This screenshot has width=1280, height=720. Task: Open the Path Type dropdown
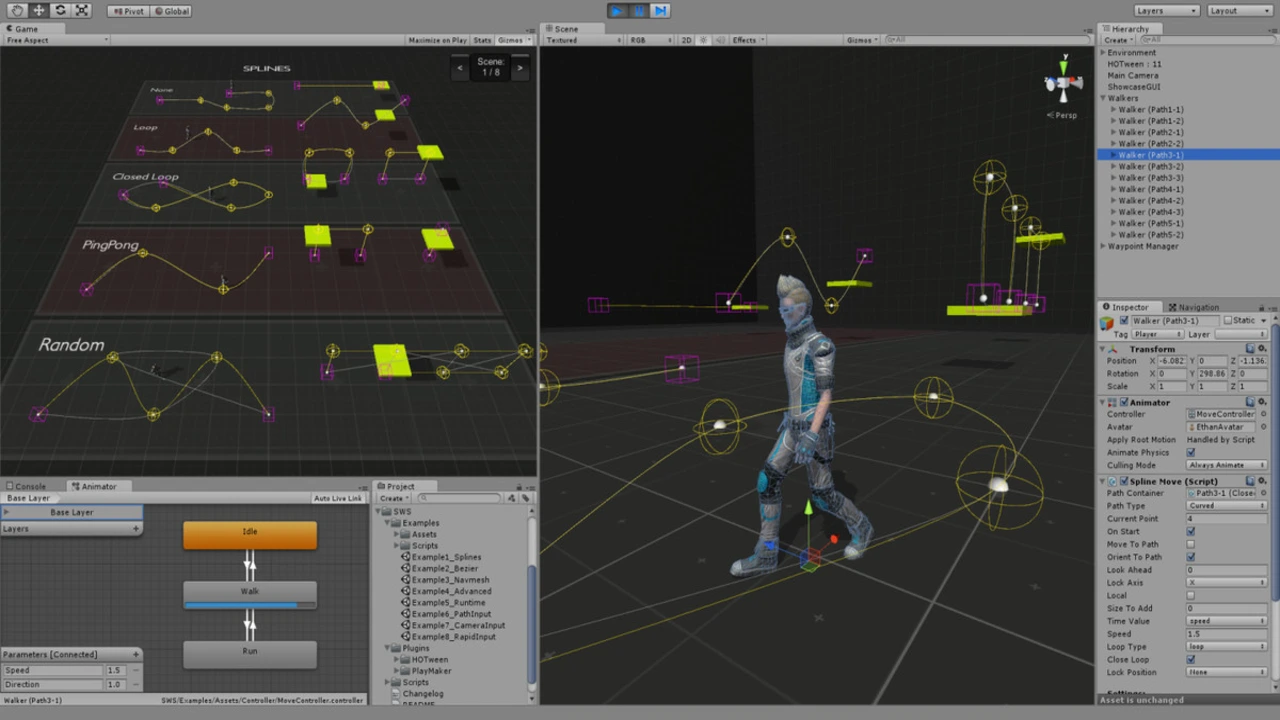(1226, 506)
